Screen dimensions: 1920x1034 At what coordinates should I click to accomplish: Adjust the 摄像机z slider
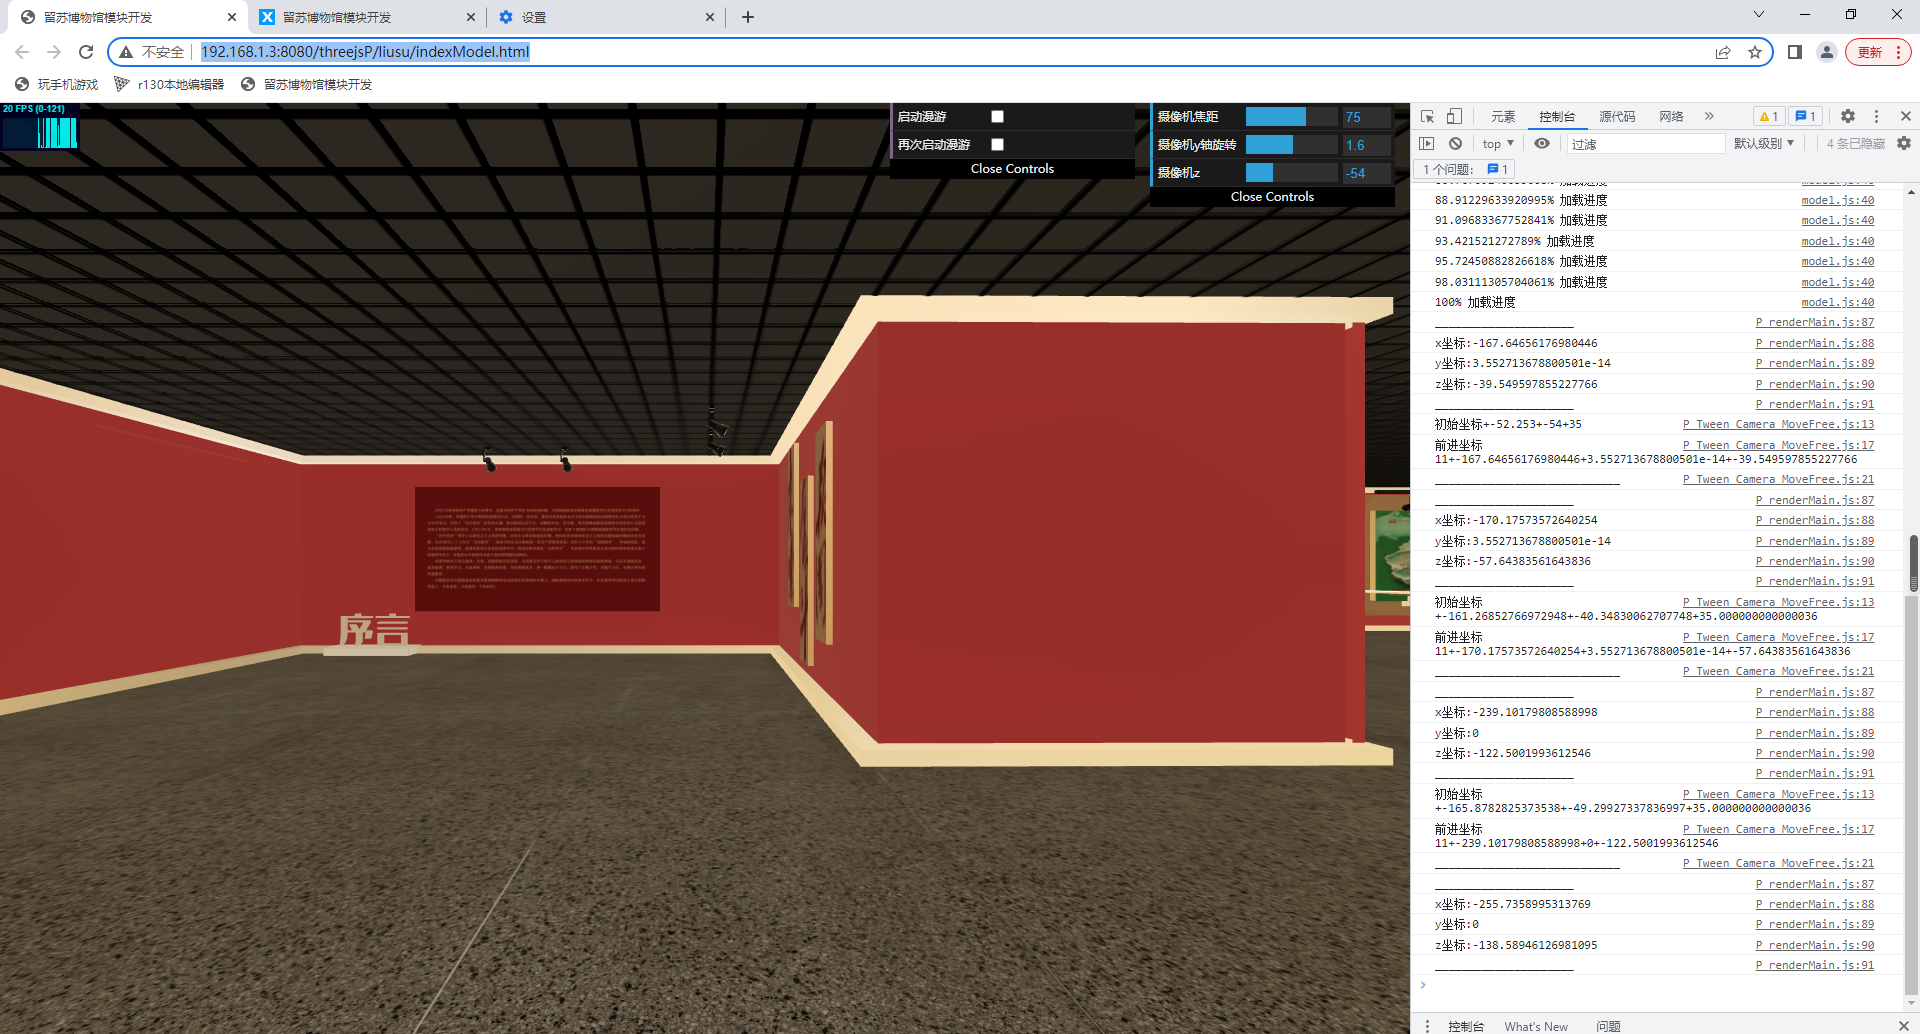click(x=1292, y=173)
